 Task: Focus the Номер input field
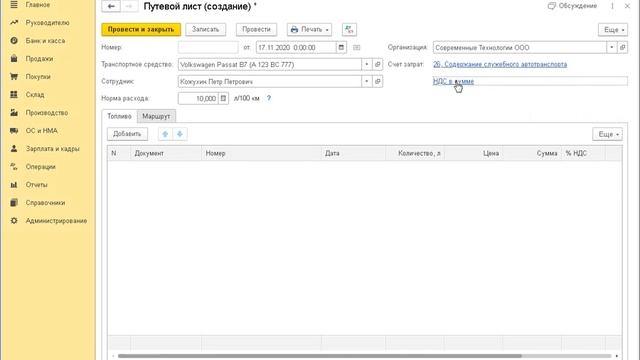208,47
